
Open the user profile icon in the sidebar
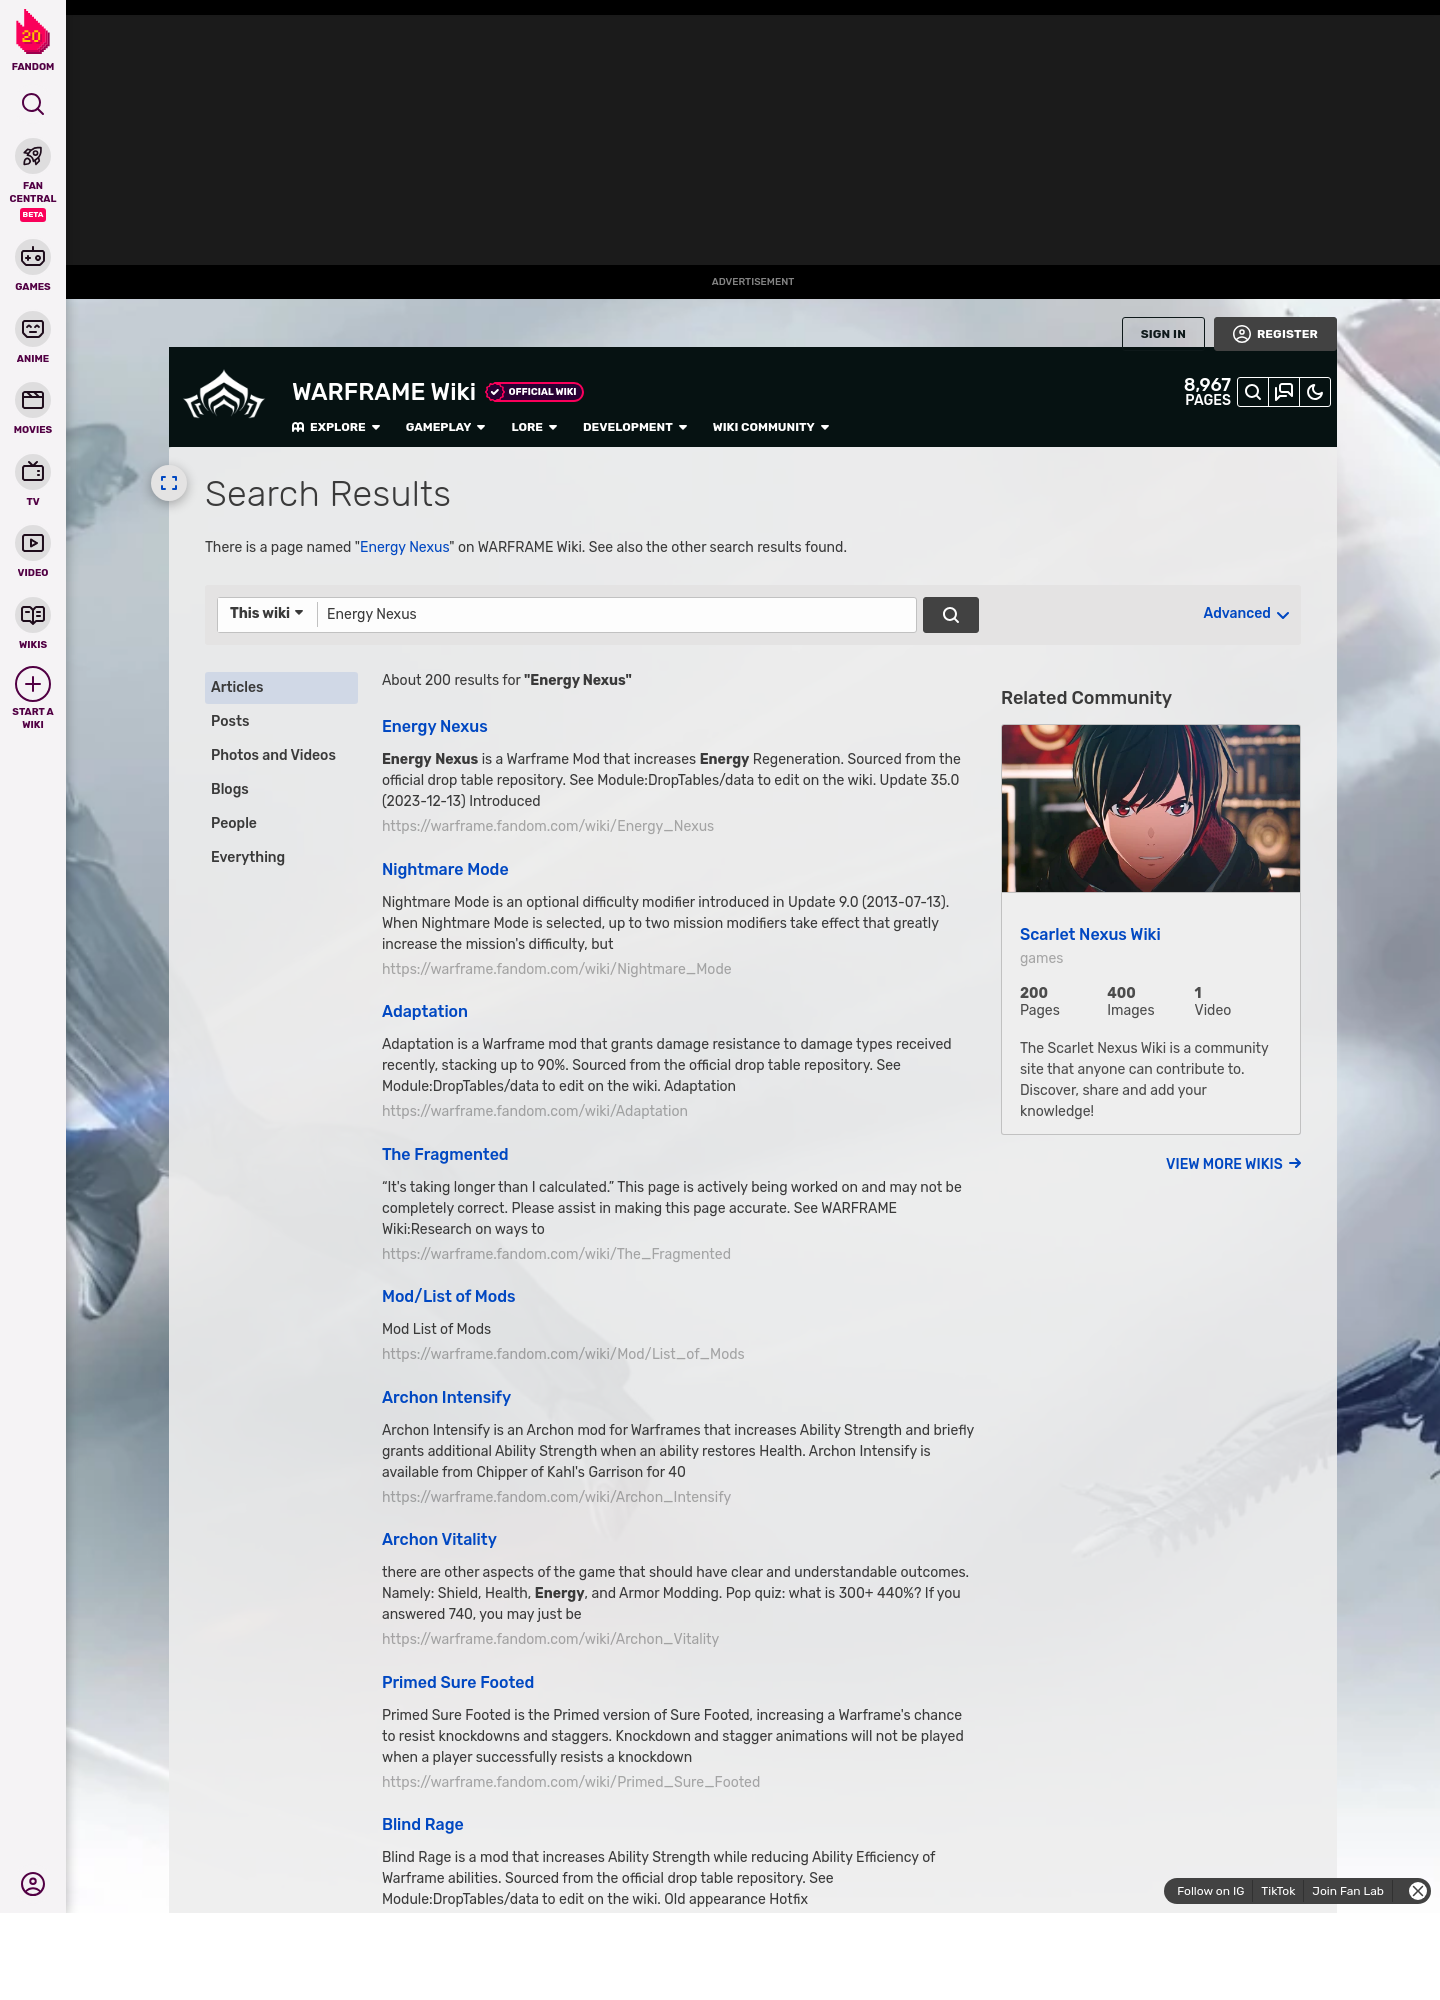tap(33, 1884)
